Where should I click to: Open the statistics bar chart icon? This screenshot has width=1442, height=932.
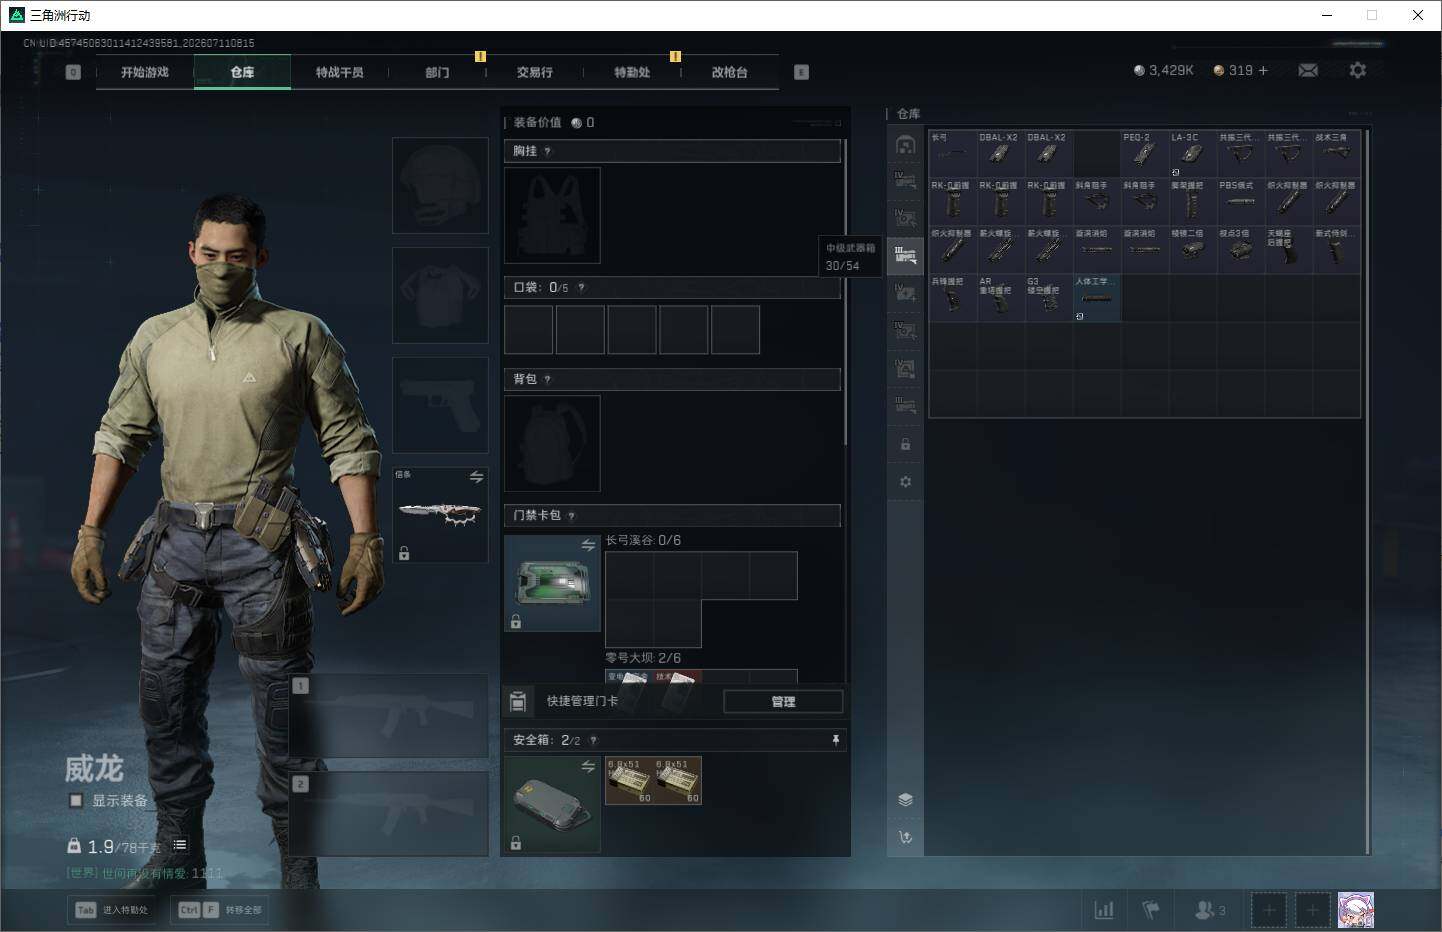pyautogui.click(x=1104, y=910)
